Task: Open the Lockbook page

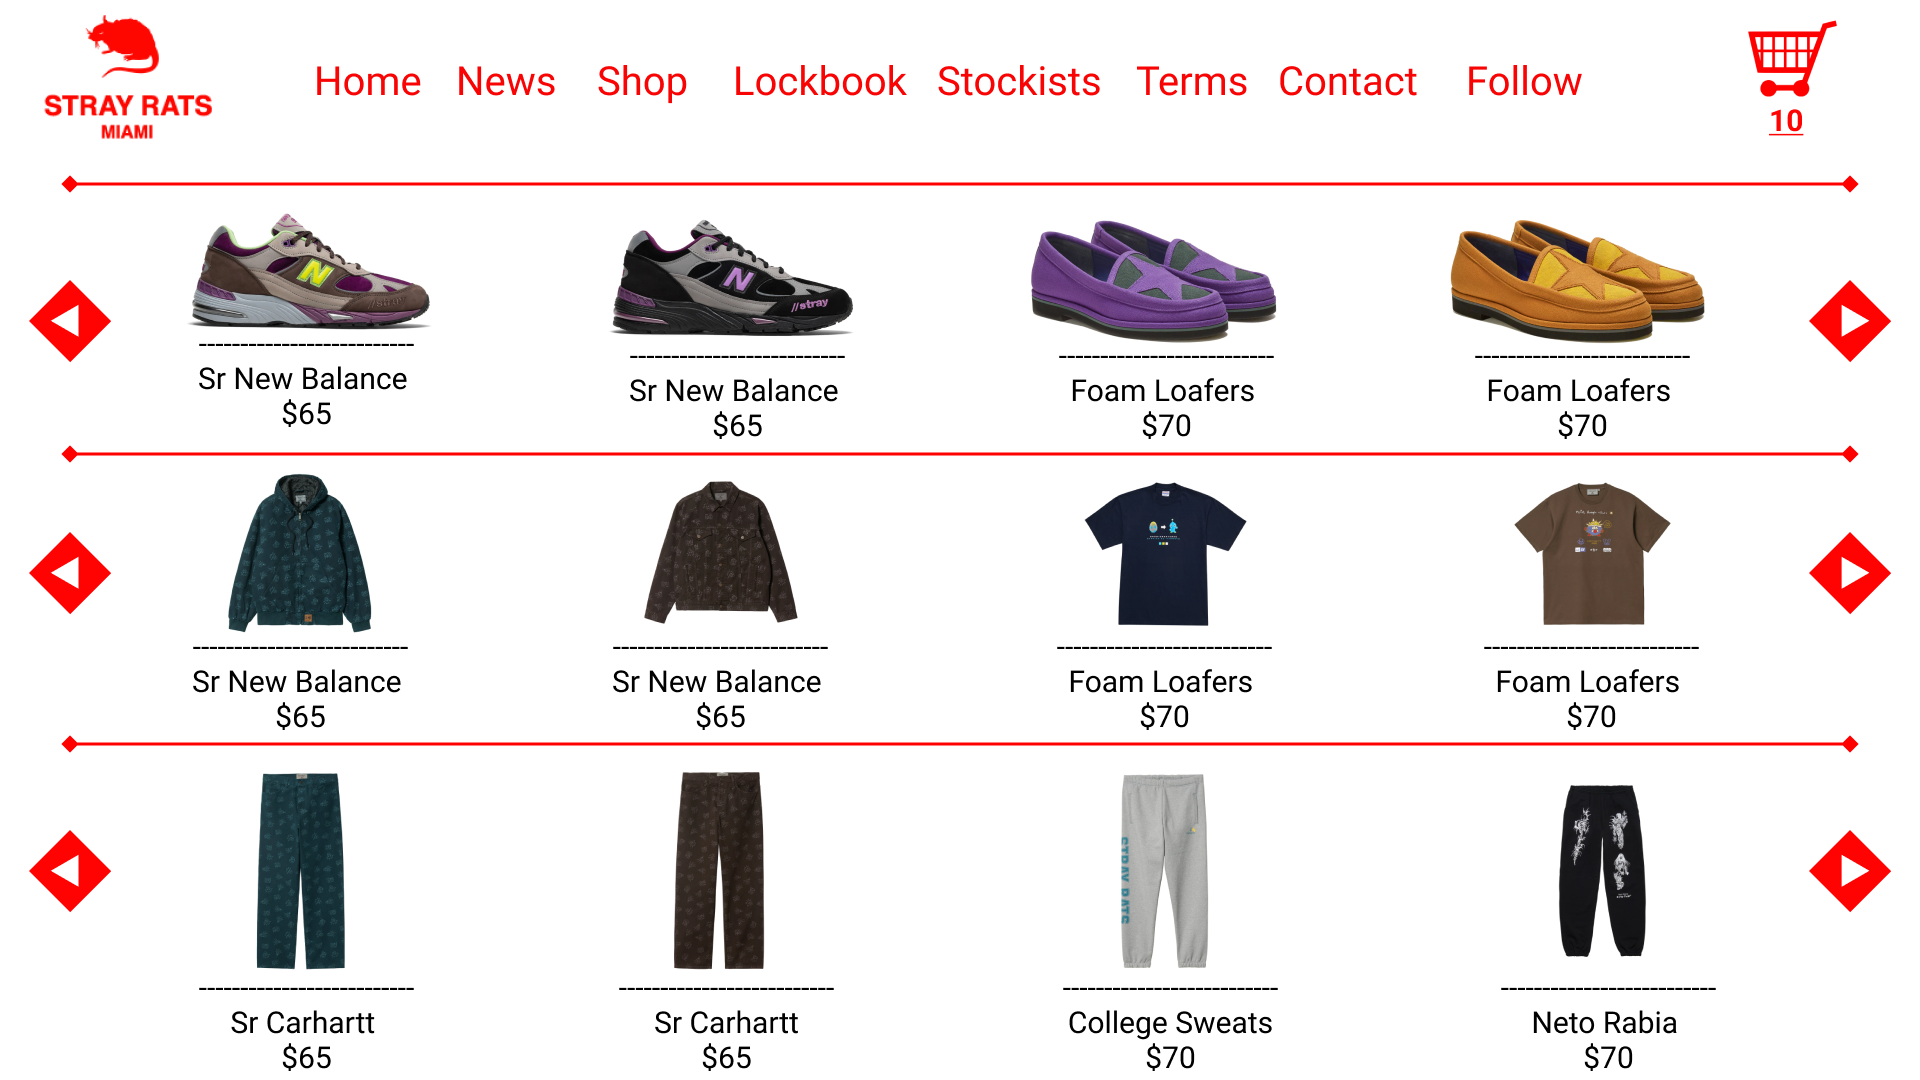Action: pyautogui.click(x=819, y=81)
